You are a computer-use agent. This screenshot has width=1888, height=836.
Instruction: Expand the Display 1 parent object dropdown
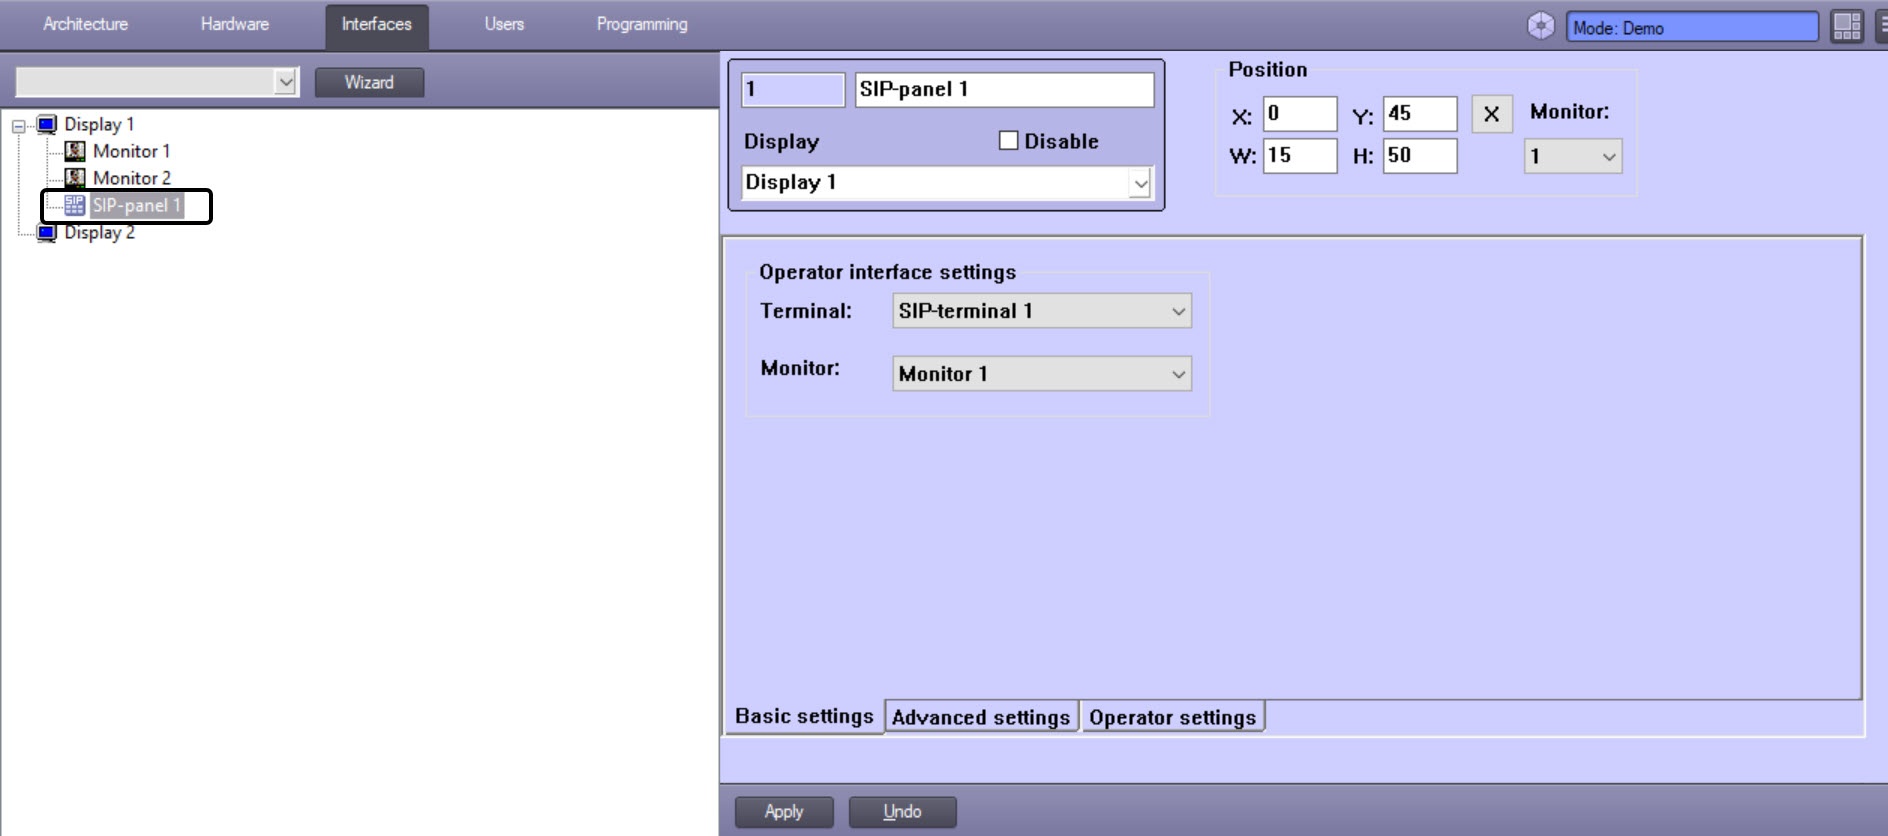click(x=1140, y=183)
